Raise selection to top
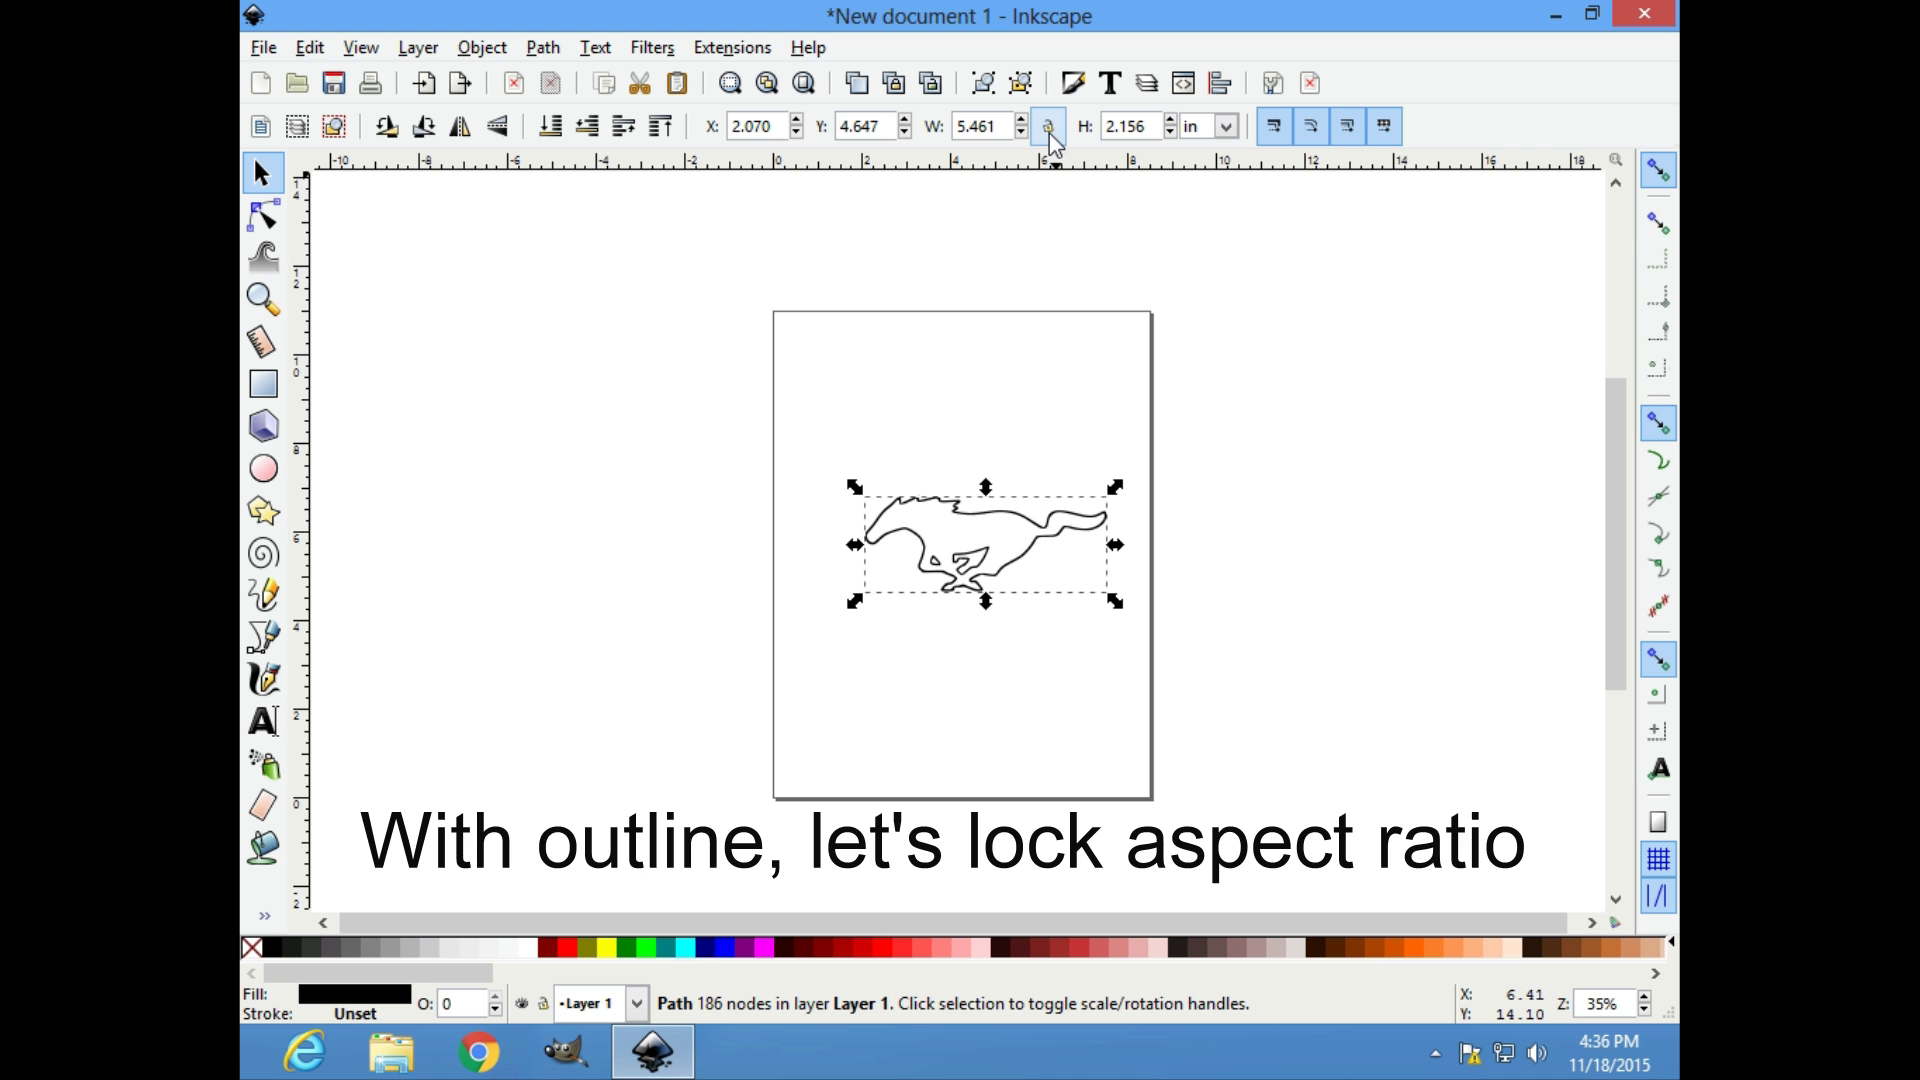Image resolution: width=1920 pixels, height=1080 pixels. click(660, 126)
